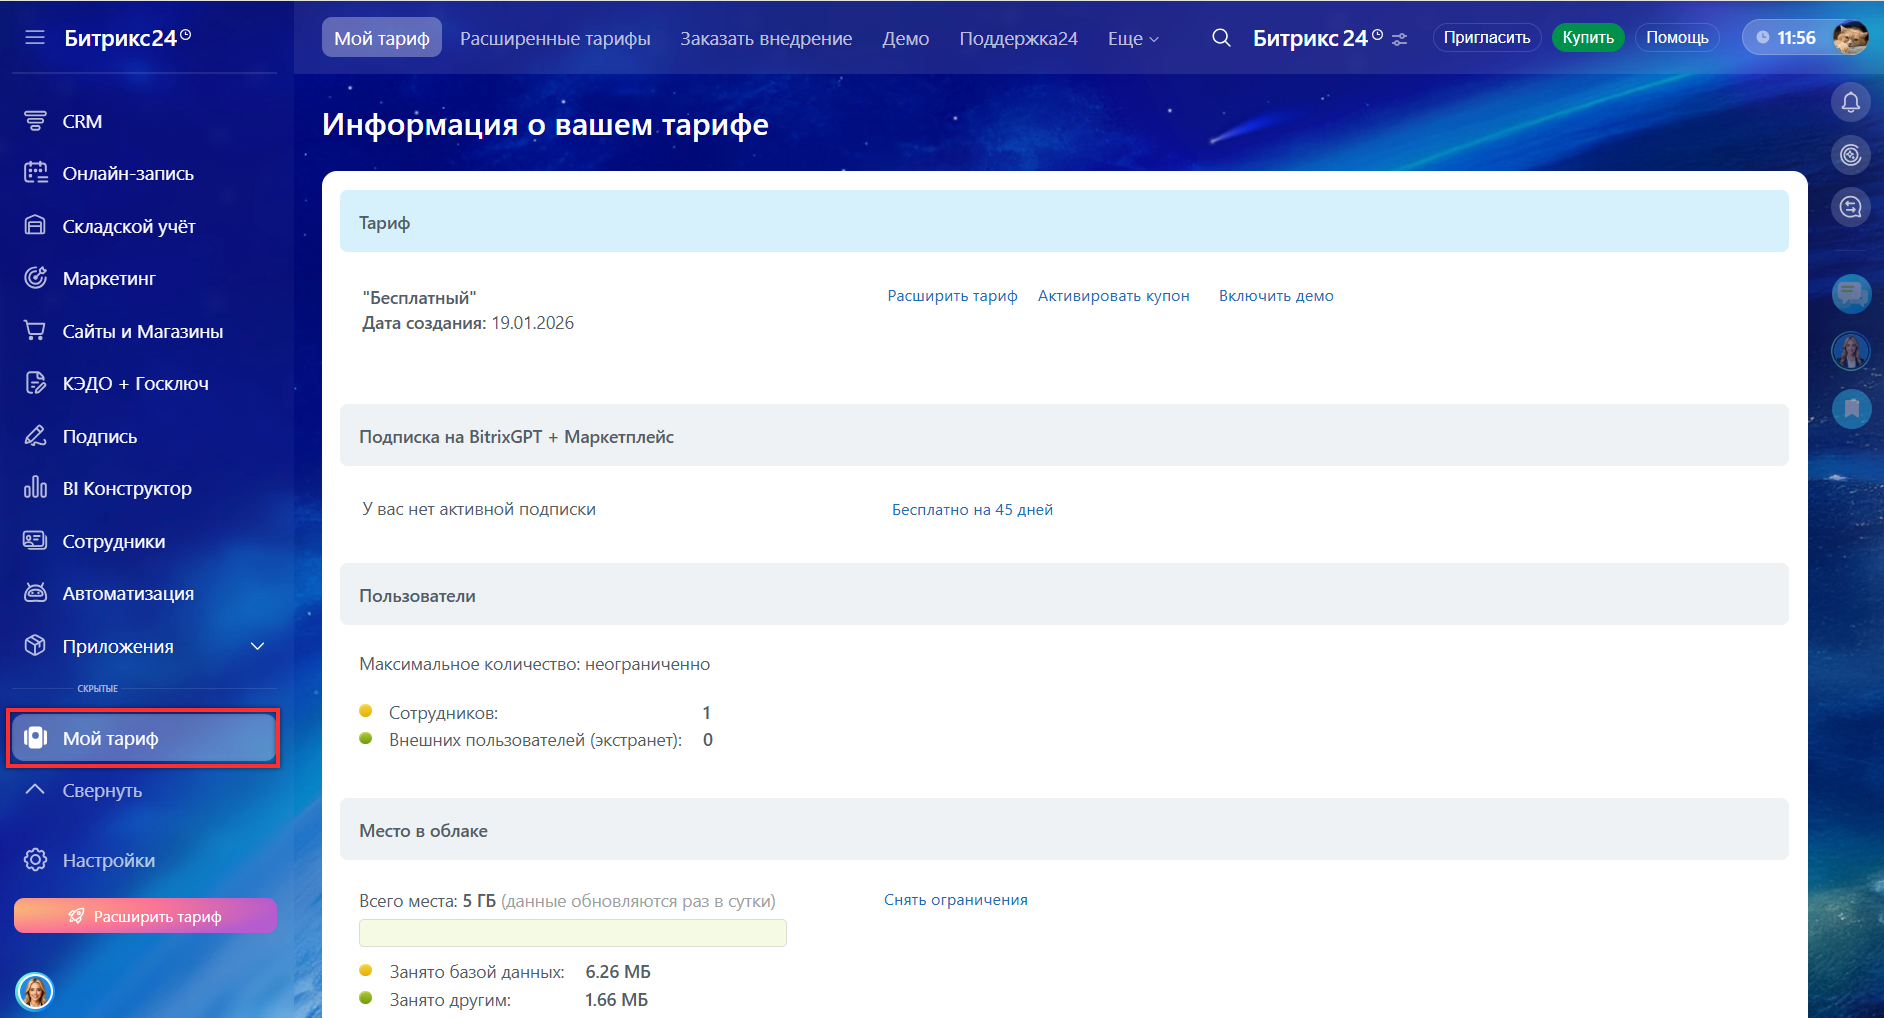Click the CRM sidebar icon
The height and width of the screenshot is (1018, 1884).
[x=35, y=121]
